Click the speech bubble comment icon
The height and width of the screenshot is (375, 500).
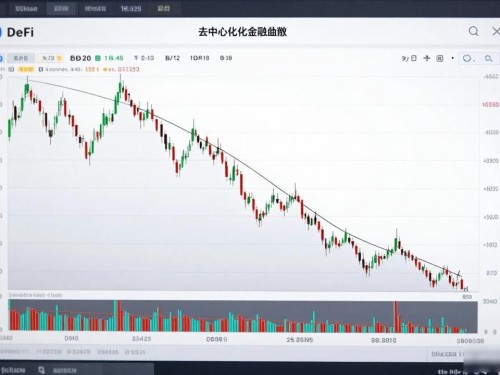pos(467,58)
